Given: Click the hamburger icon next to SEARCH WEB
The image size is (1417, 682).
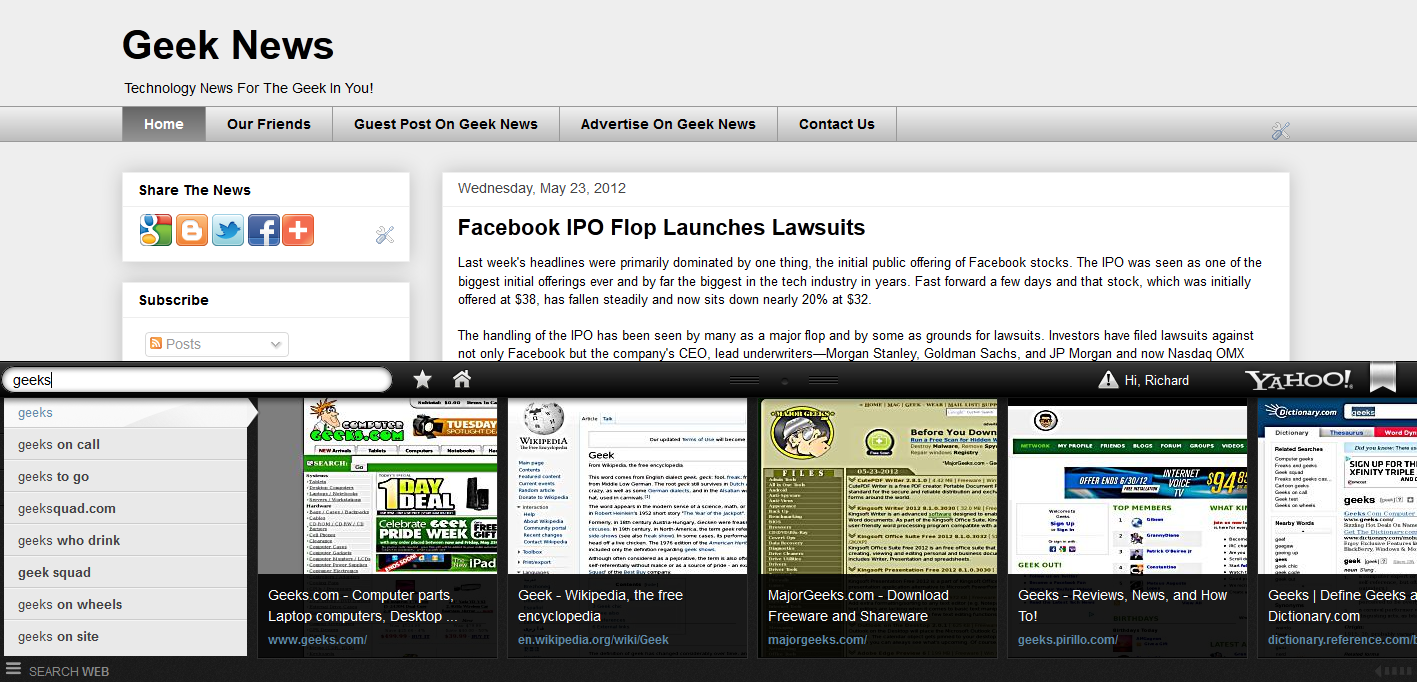Looking at the screenshot, I should coord(13,671).
